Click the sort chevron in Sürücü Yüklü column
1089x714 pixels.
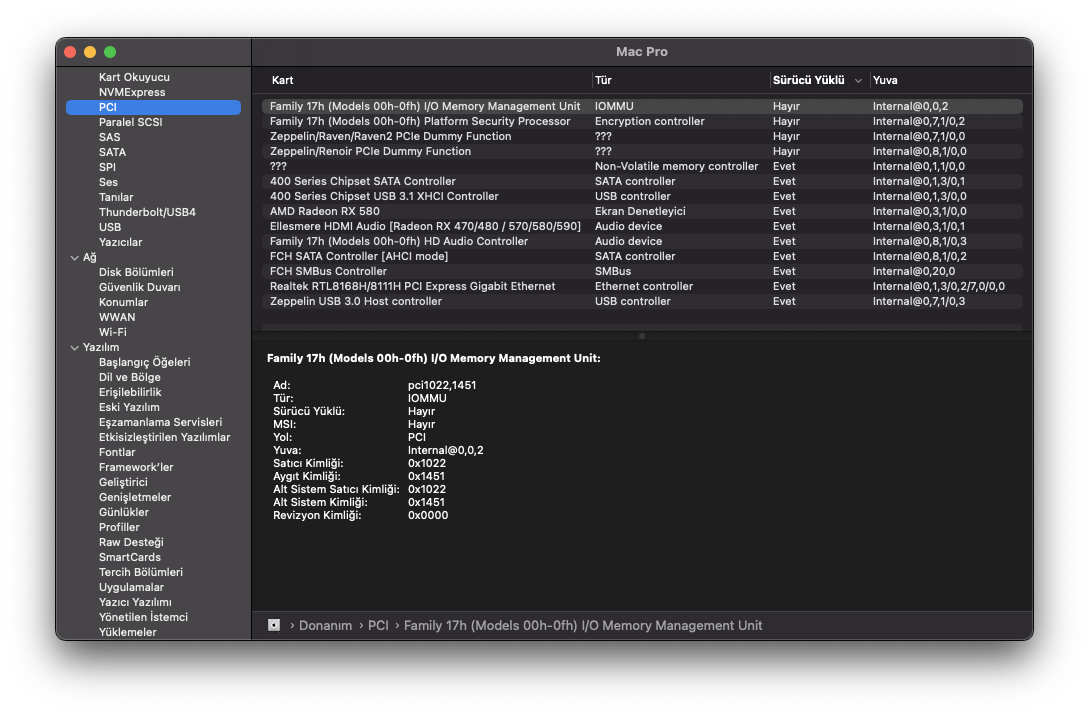coord(858,80)
